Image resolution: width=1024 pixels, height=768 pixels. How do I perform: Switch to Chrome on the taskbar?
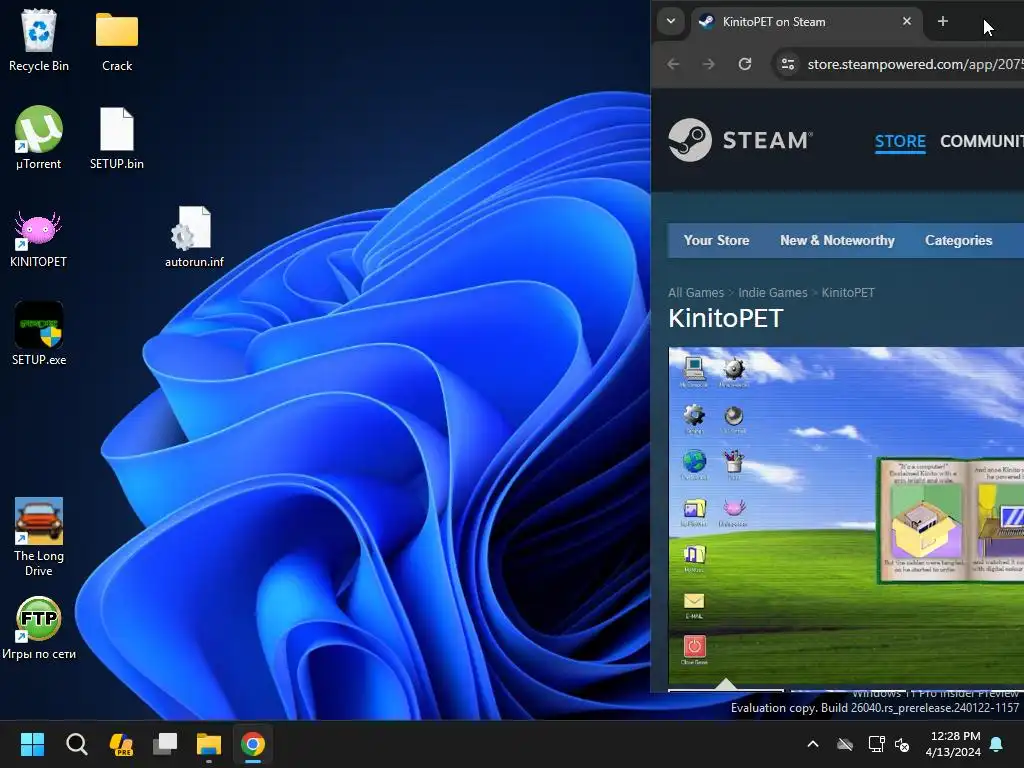253,744
